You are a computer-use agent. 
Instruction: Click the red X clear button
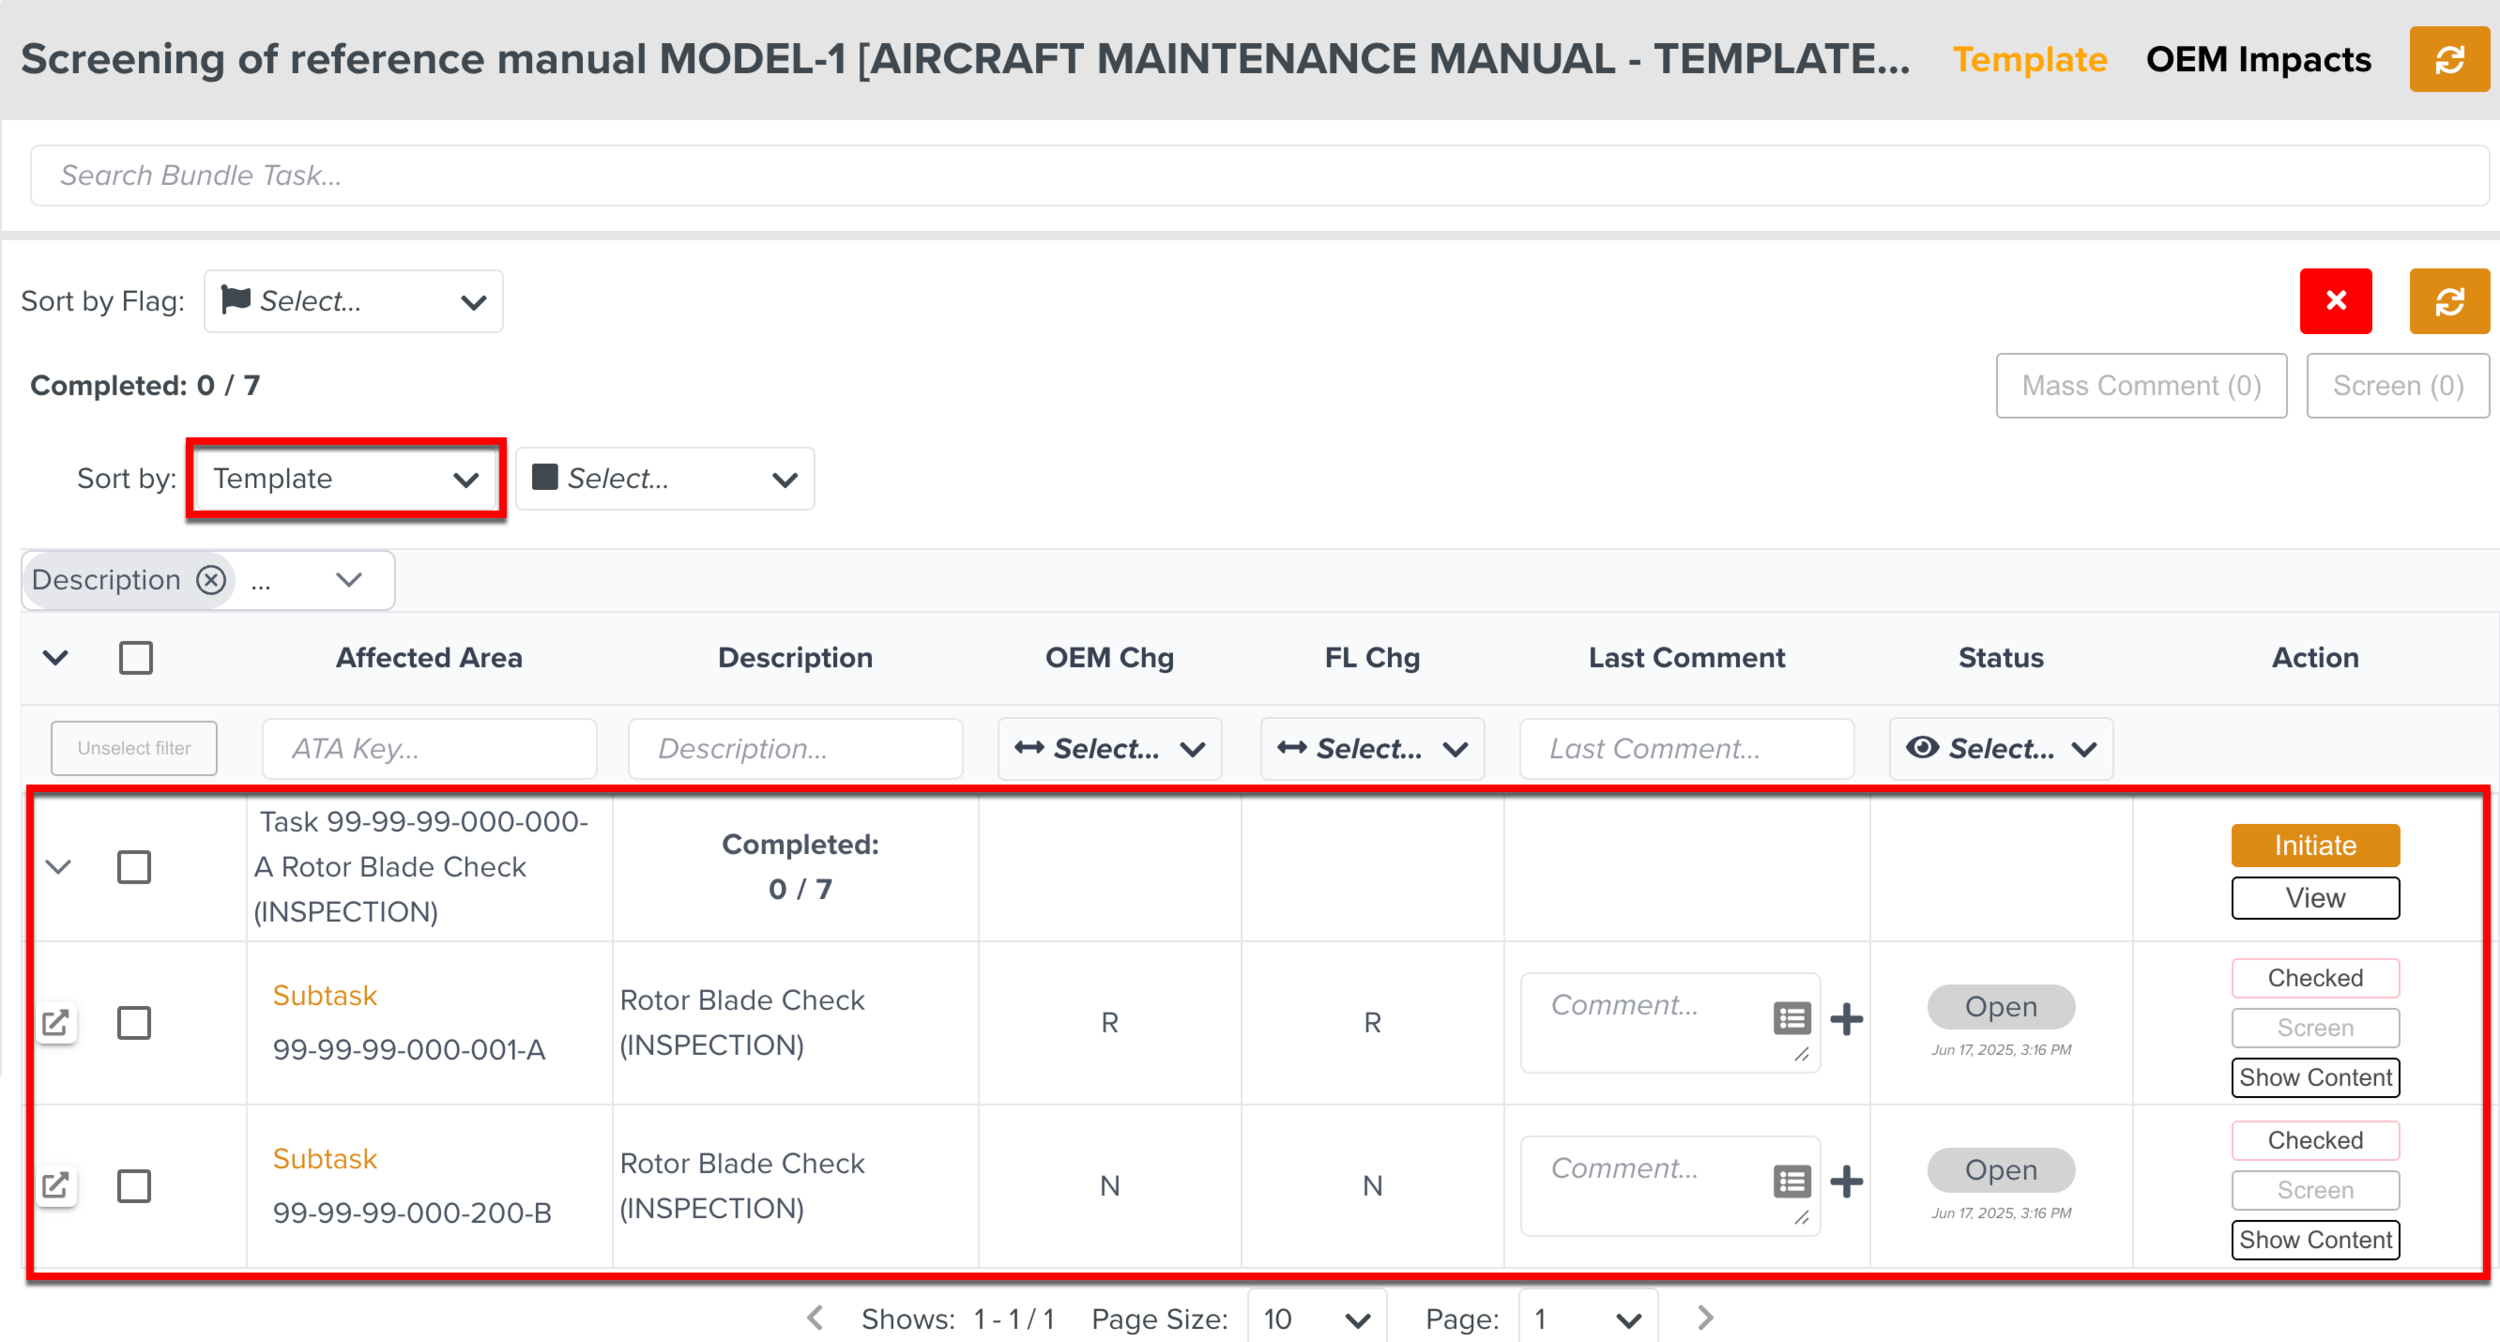(x=2335, y=301)
